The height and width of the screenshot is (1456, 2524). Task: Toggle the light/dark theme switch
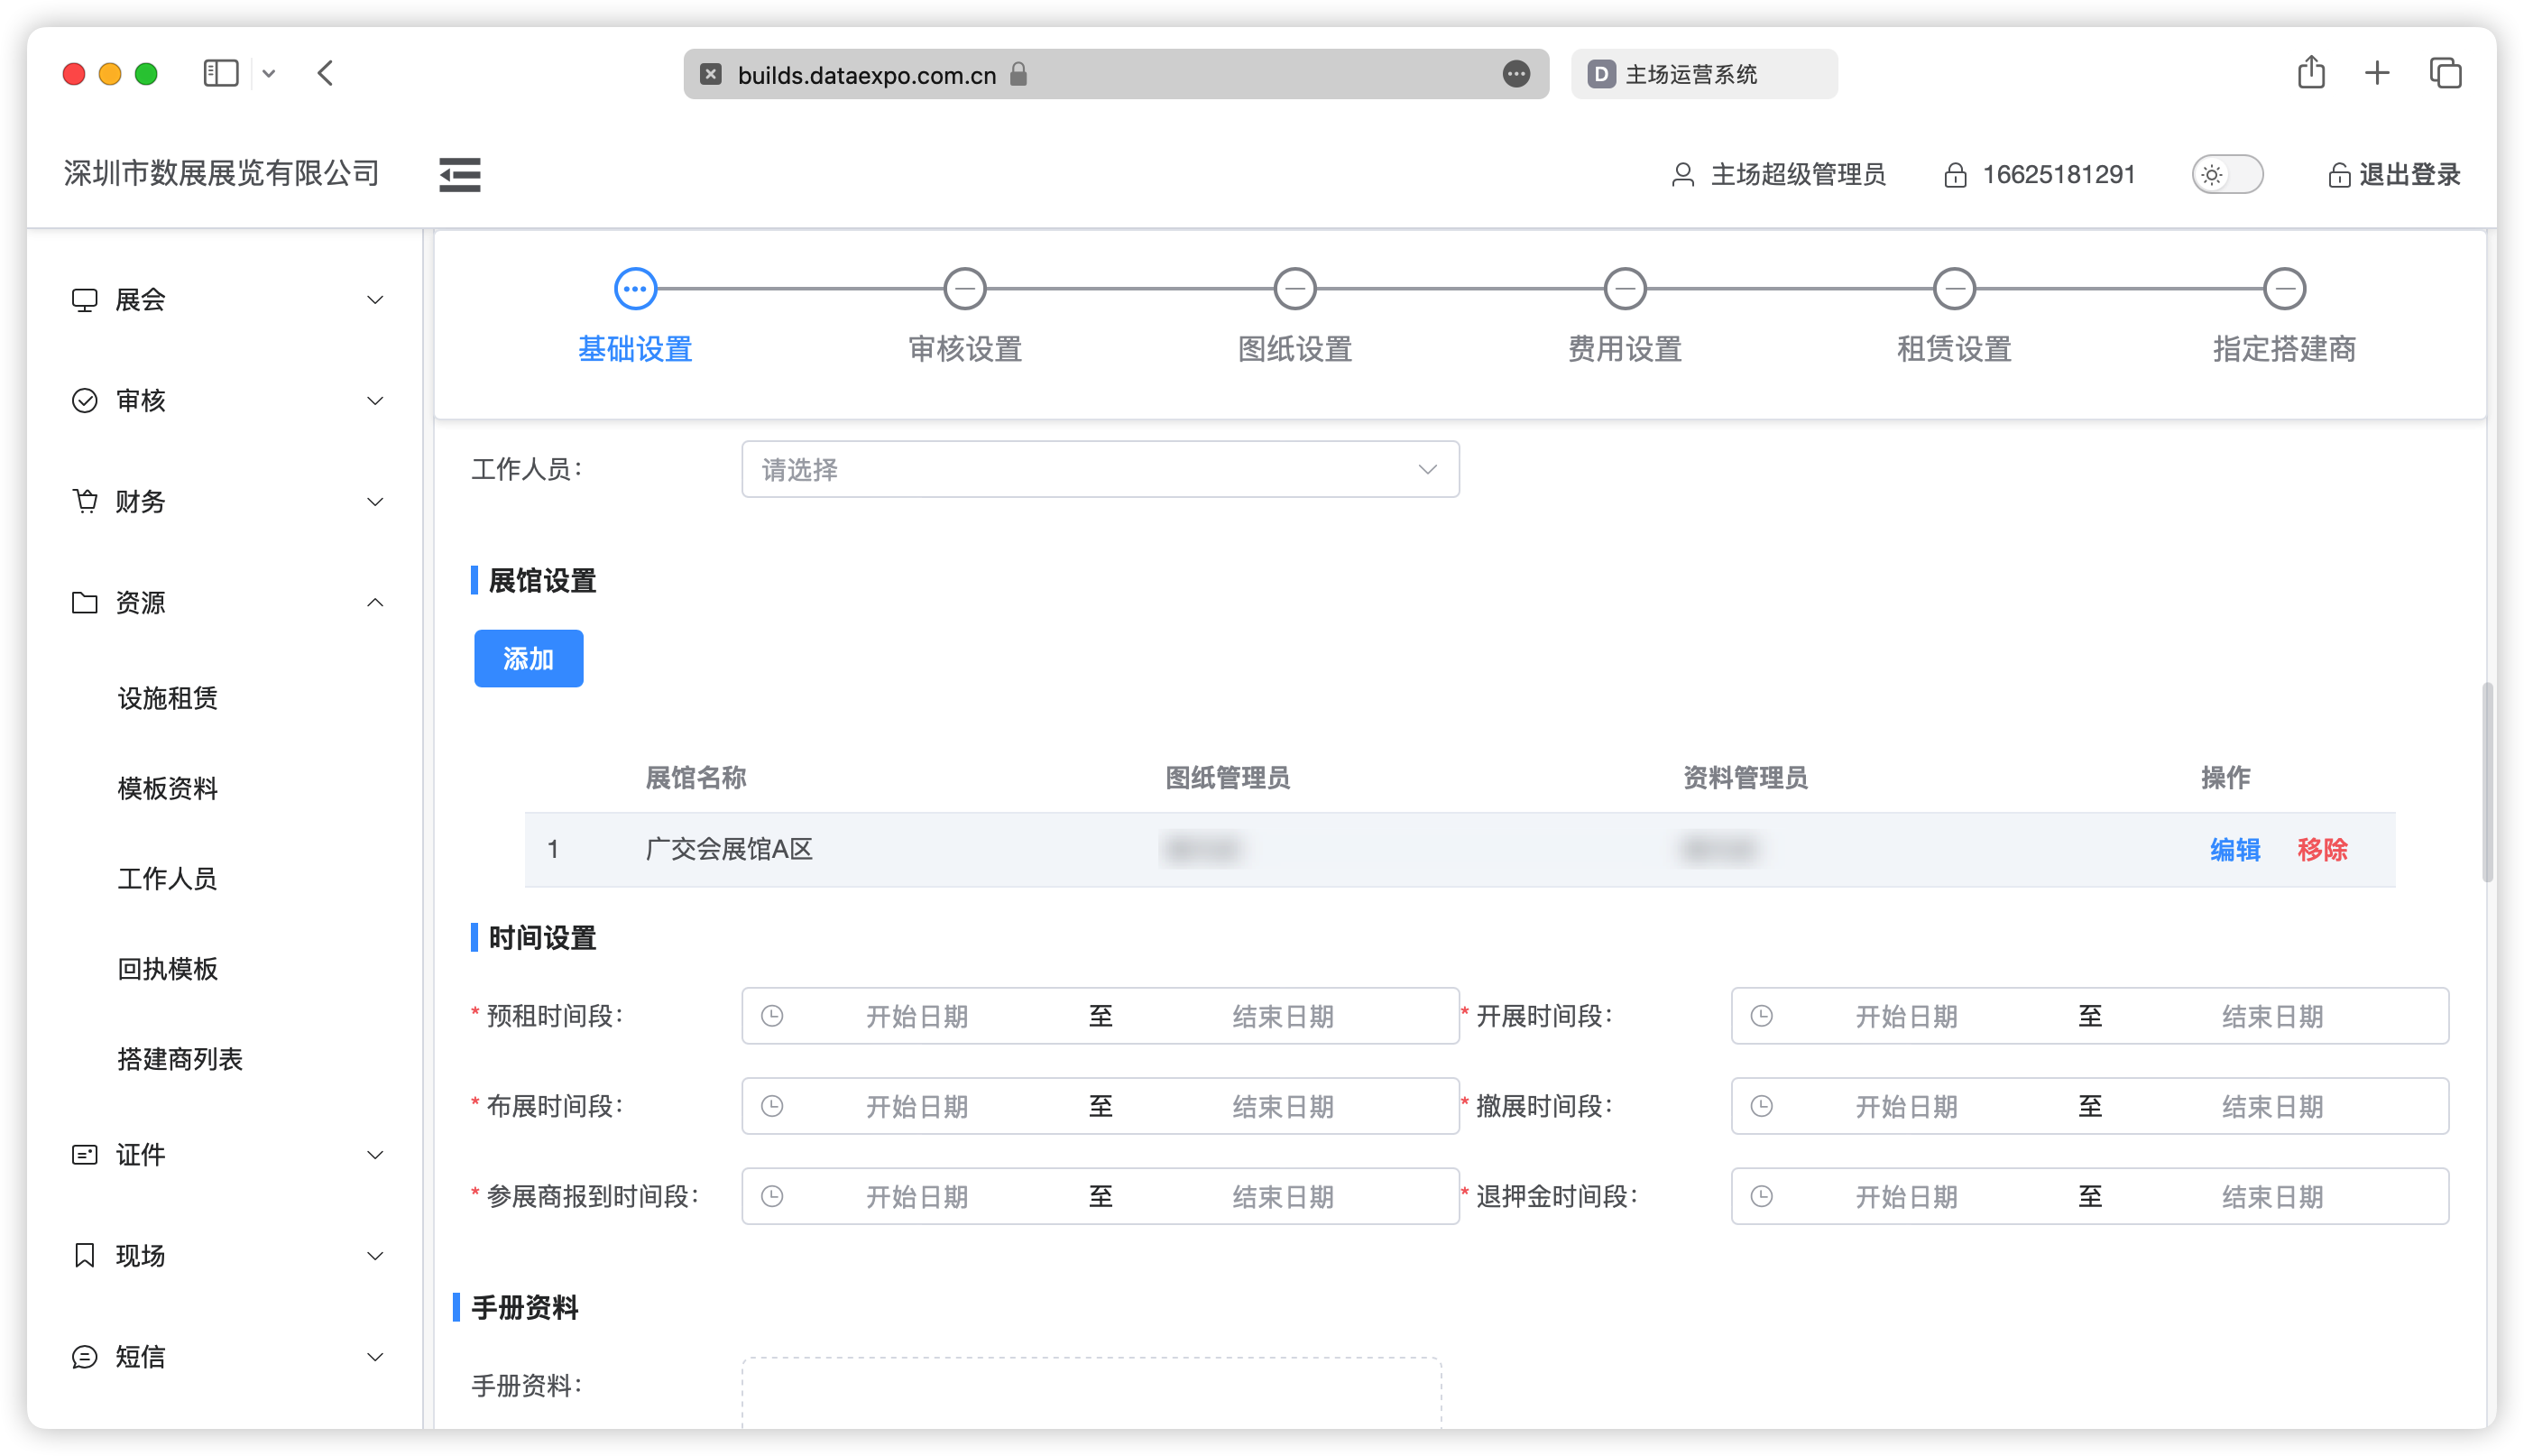tap(2227, 175)
